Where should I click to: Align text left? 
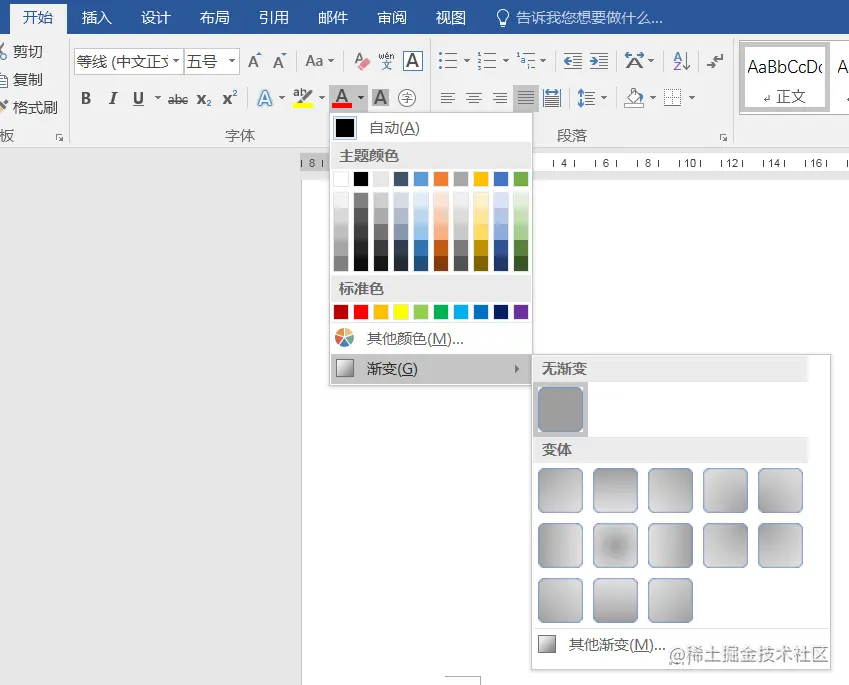(x=448, y=98)
